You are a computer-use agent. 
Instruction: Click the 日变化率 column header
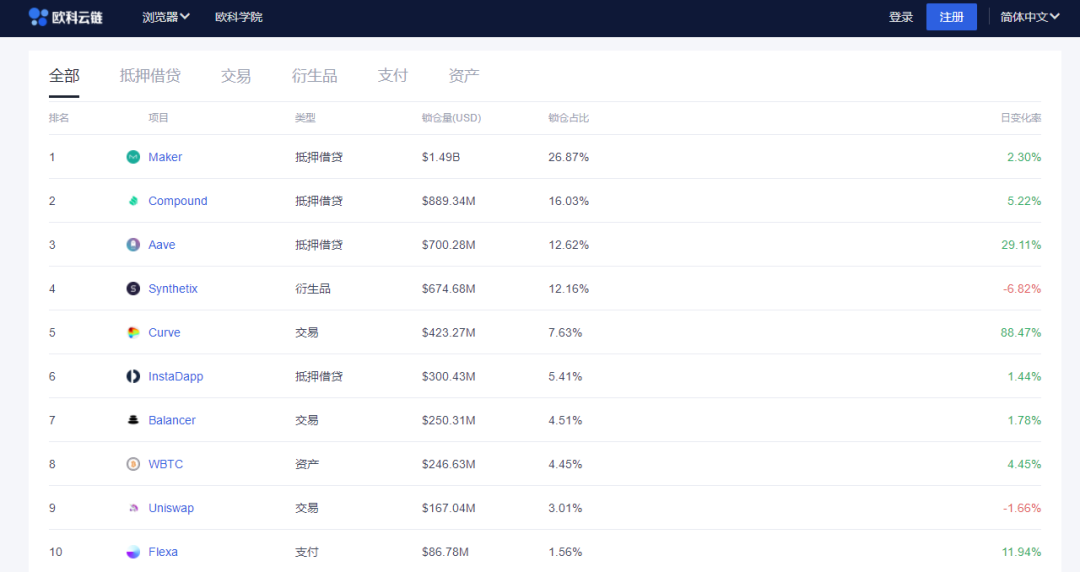pos(1021,118)
